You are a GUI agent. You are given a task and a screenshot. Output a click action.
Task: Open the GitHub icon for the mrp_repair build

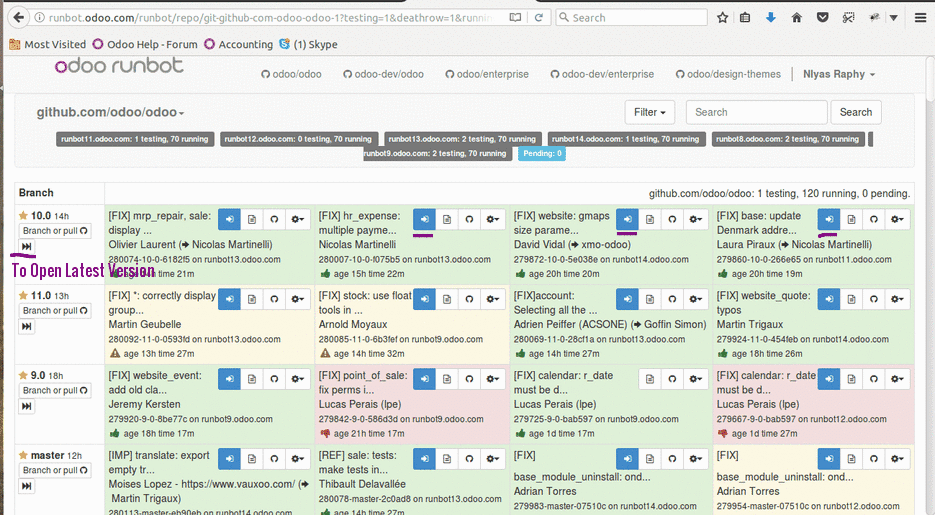(x=274, y=219)
